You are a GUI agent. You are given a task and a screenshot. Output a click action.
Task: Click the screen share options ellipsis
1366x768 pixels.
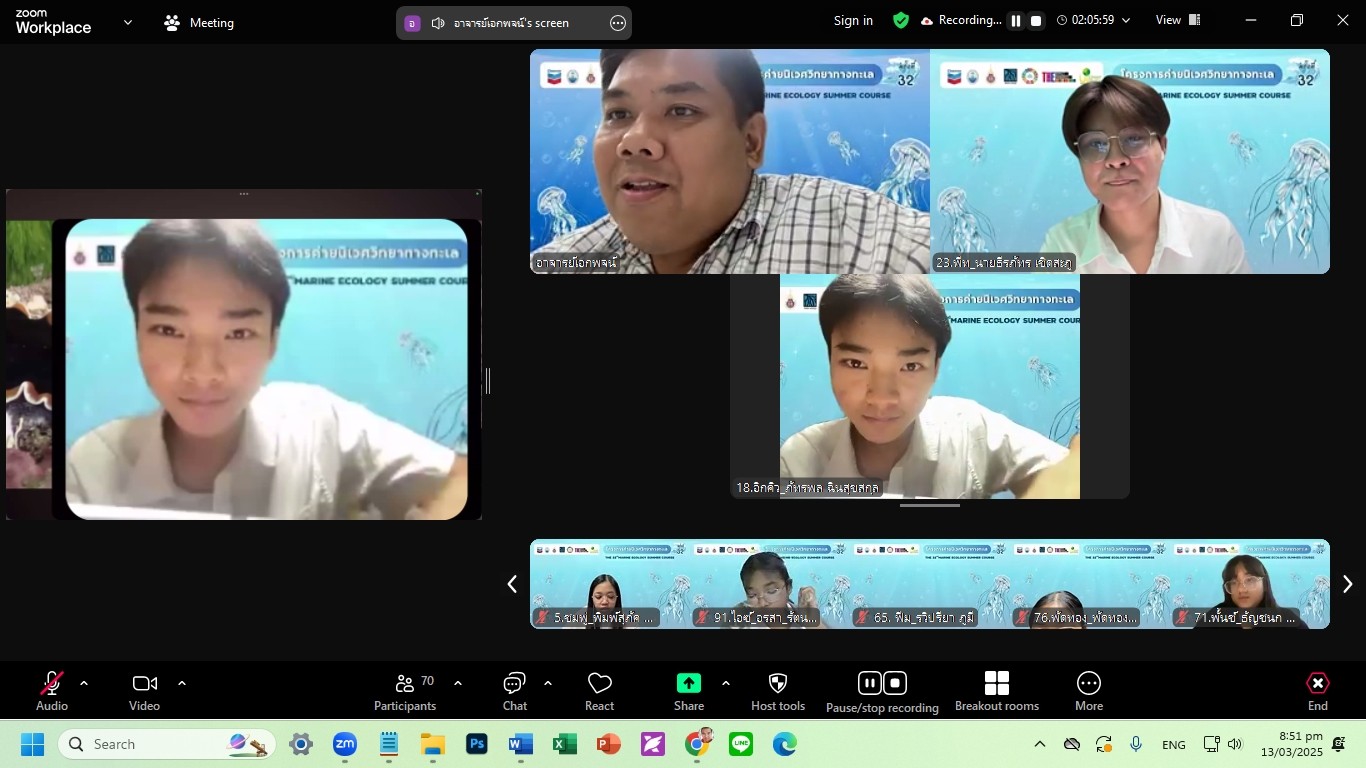point(618,23)
